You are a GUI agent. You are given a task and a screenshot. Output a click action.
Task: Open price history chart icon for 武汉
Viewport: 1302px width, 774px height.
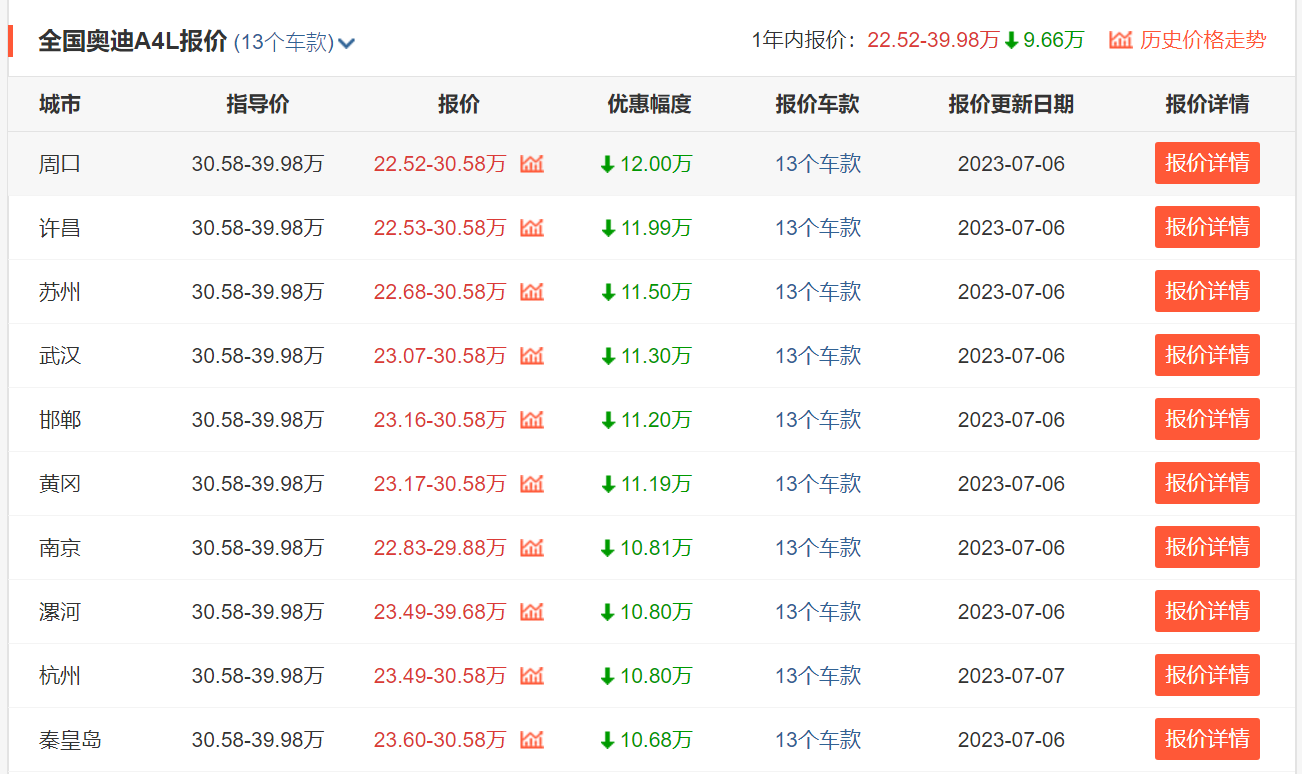click(x=531, y=355)
